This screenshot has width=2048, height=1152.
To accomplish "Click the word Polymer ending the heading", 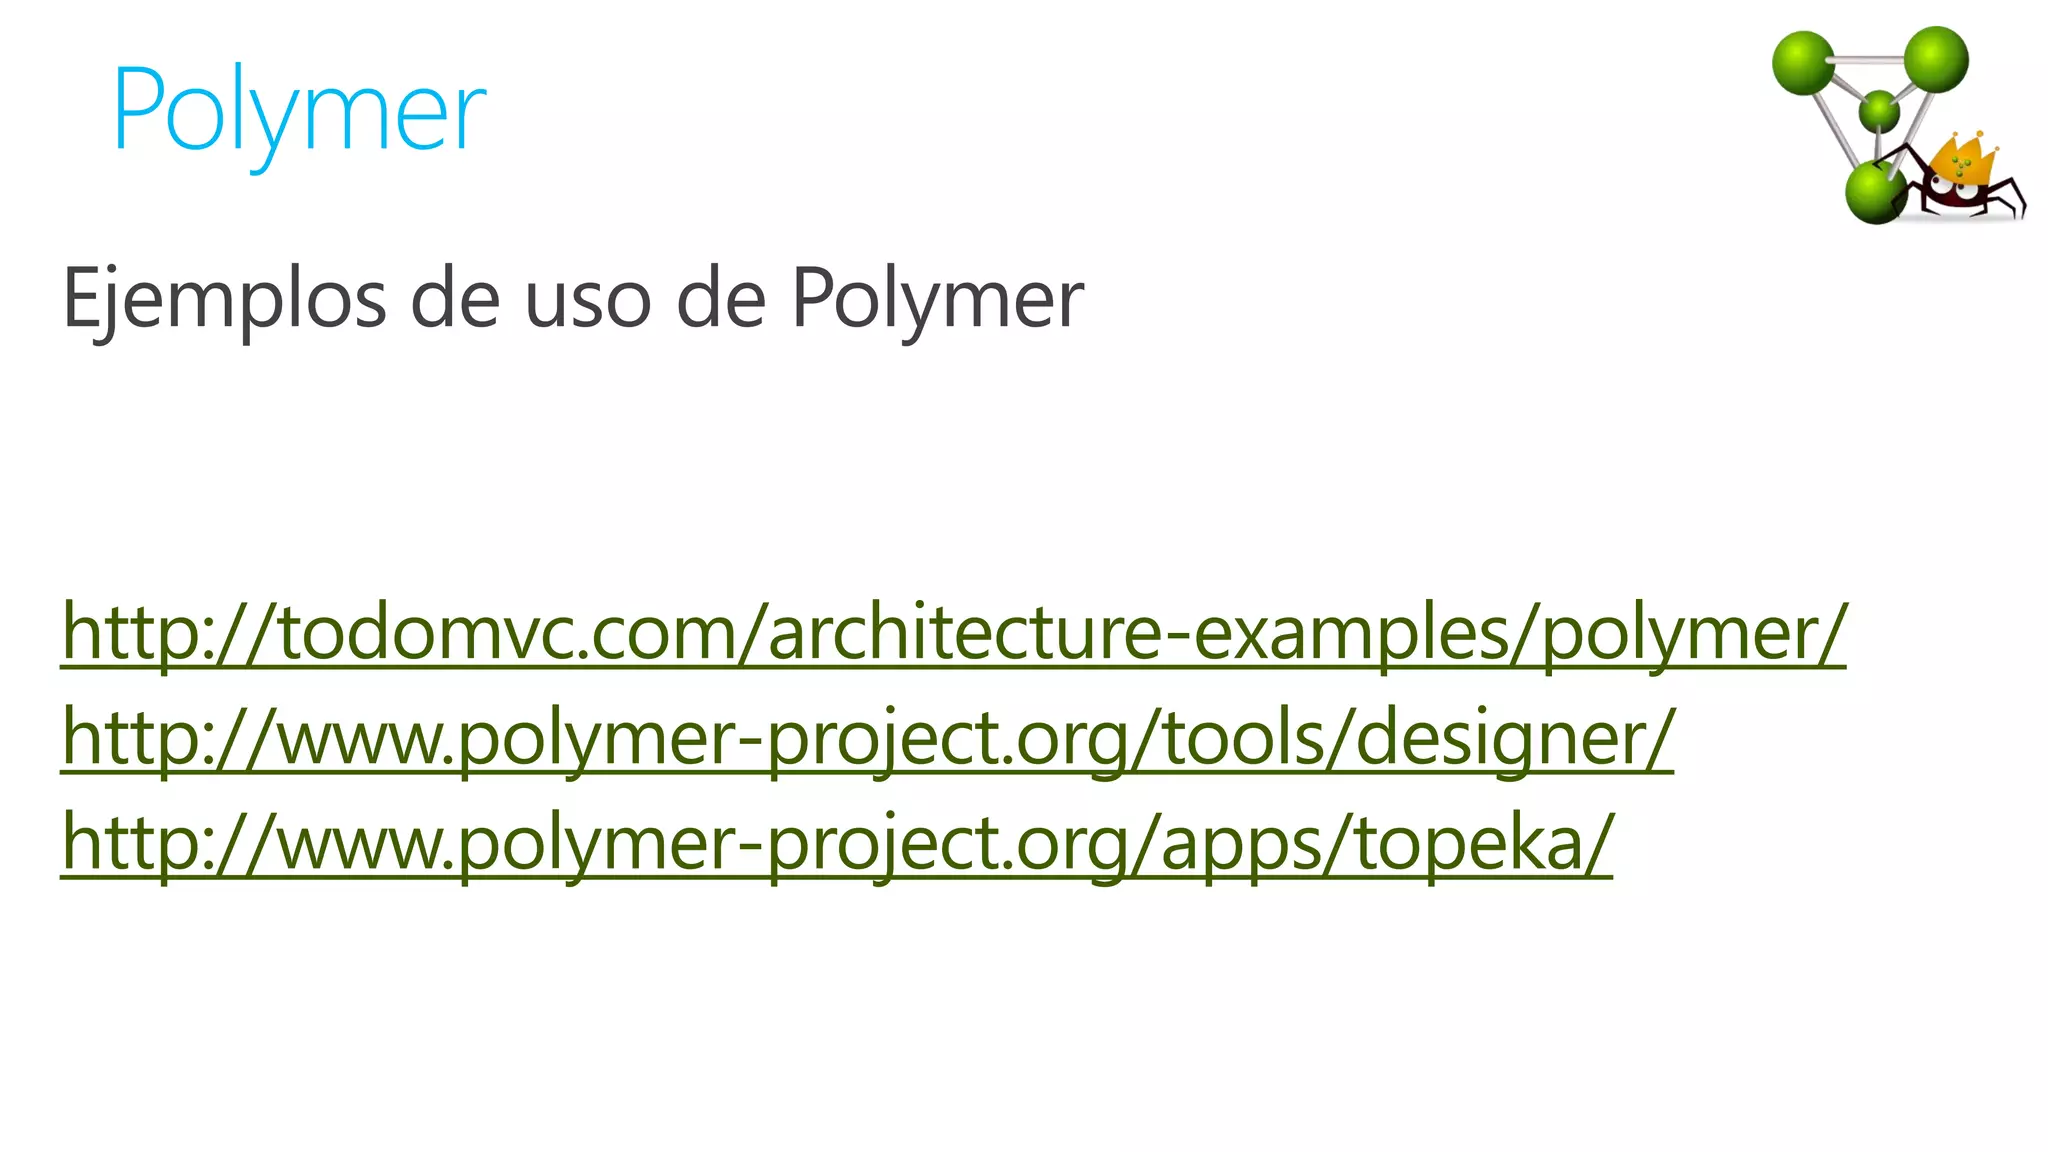I will point(937,297).
